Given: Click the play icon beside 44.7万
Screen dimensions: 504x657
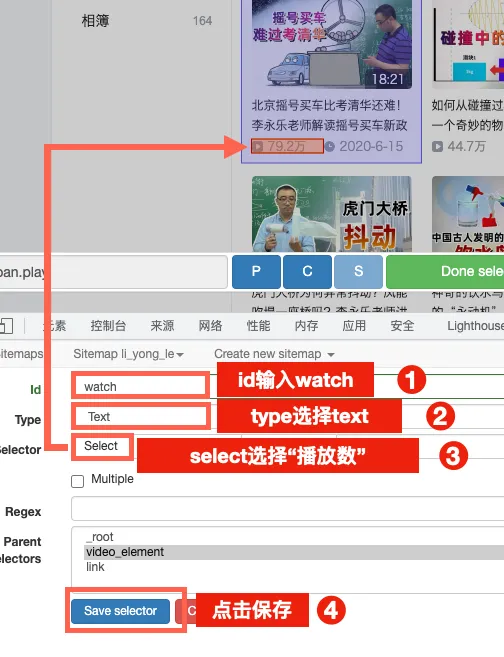Looking at the screenshot, I should click(x=437, y=146).
